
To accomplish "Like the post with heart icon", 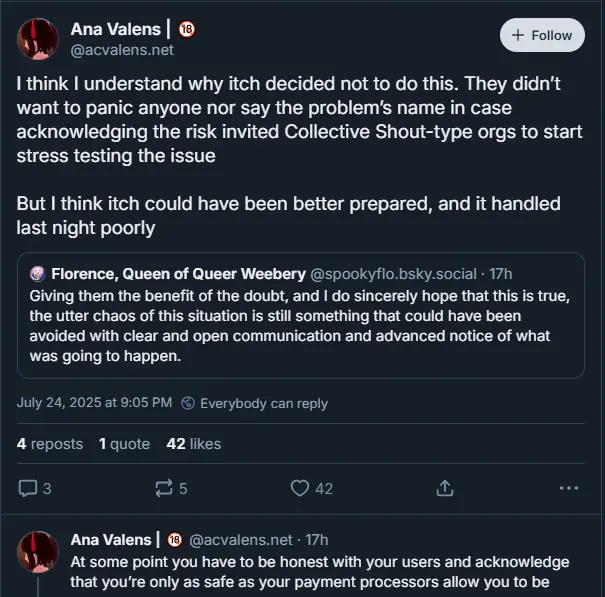I will [x=299, y=488].
